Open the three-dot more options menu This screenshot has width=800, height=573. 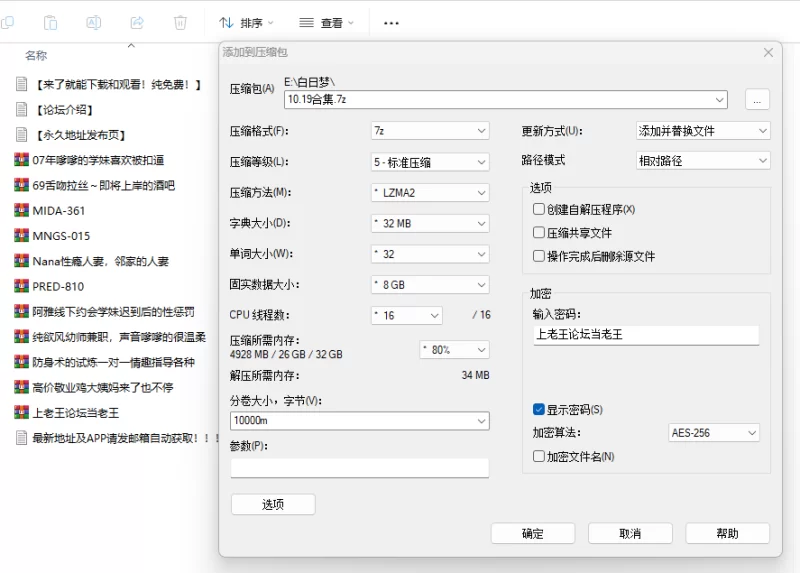tap(391, 22)
